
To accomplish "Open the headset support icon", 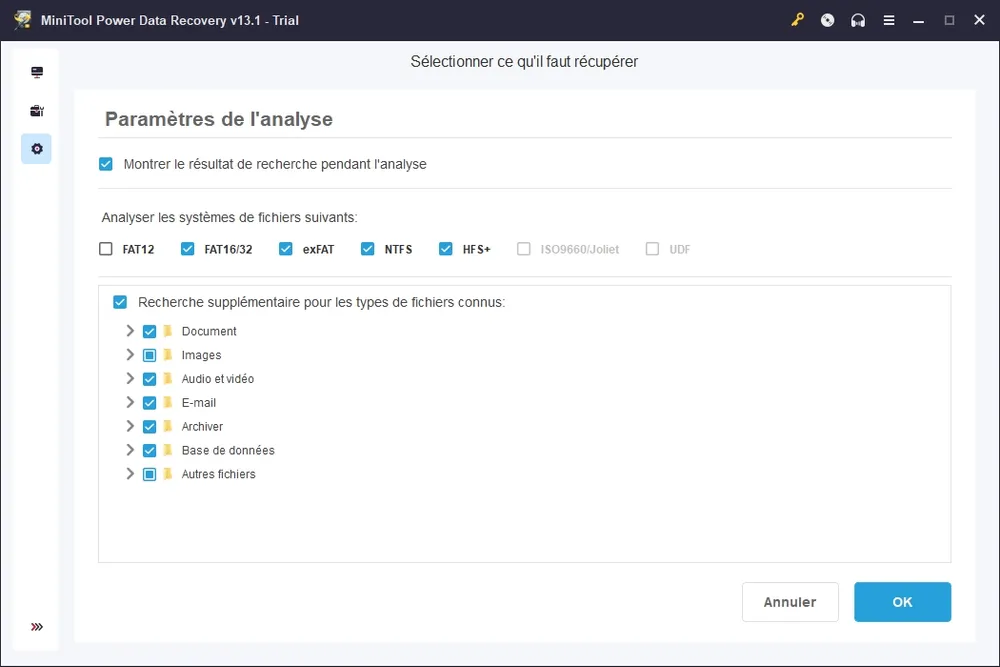I will (858, 20).
